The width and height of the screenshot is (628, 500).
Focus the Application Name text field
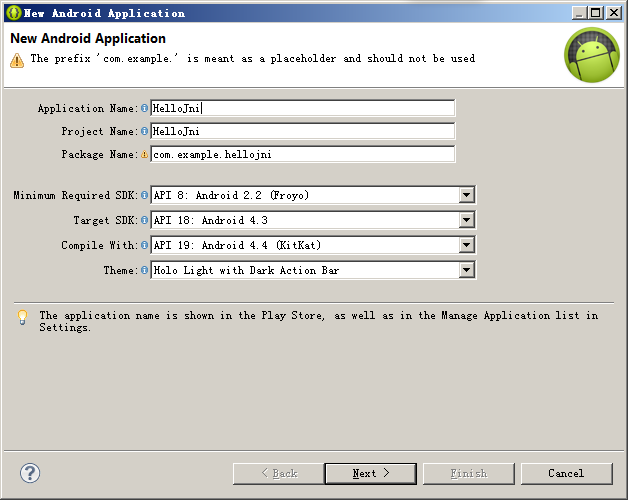coord(302,108)
